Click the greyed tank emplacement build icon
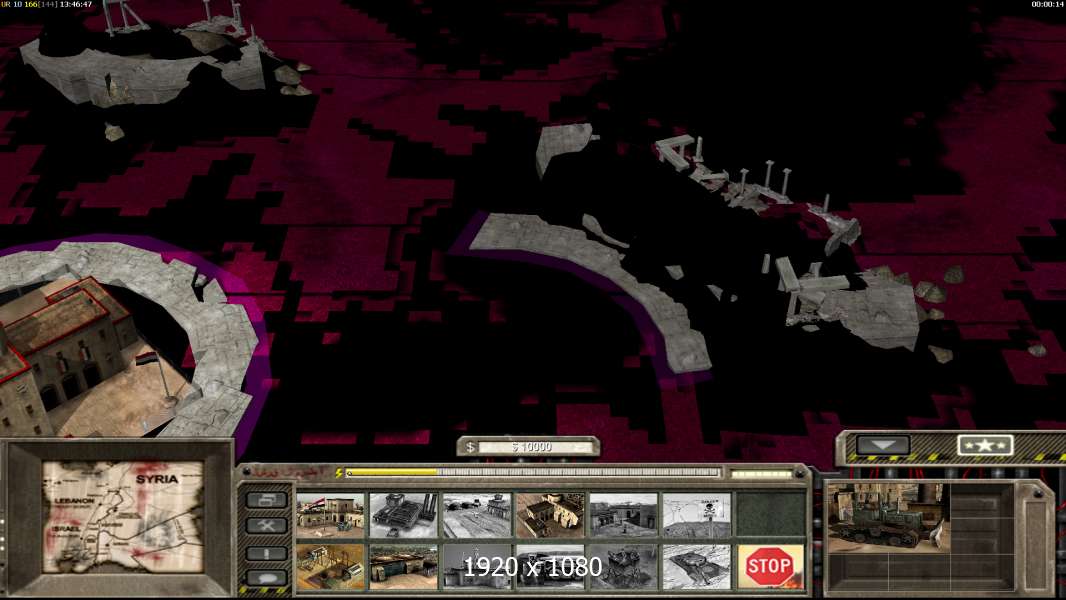The width and height of the screenshot is (1066, 600). pyautogui.click(x=624, y=566)
